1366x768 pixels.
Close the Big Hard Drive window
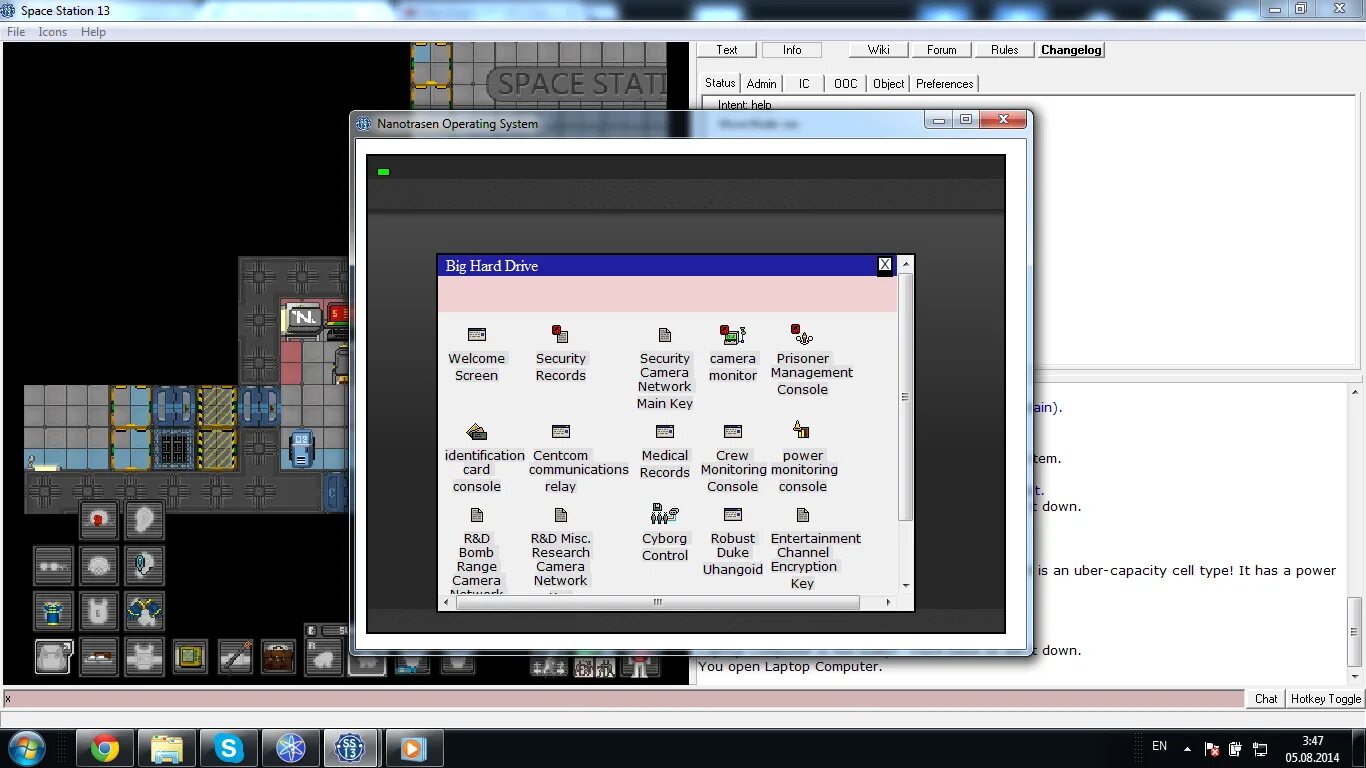(x=885, y=265)
